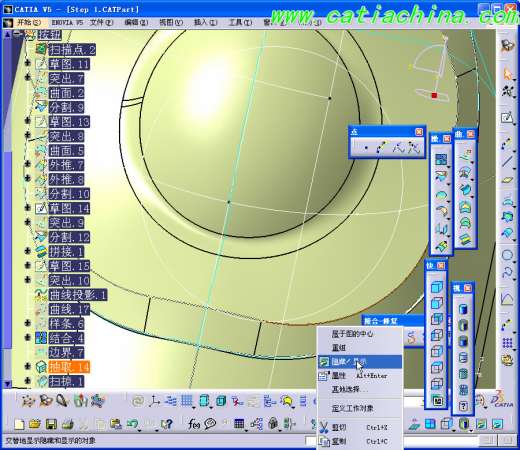Image resolution: width=520 pixels, height=450 pixels.
Task: Close the floating quick view toolbar
Action: [x=440, y=266]
